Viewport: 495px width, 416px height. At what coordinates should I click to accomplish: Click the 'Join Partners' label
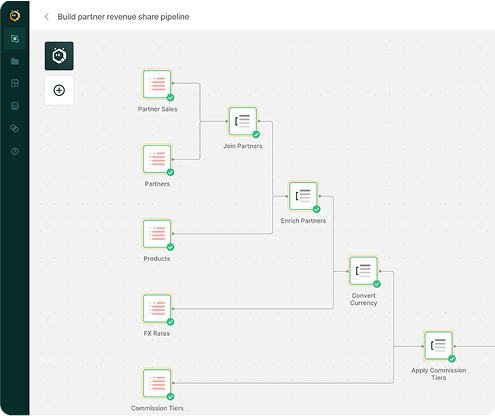tap(243, 146)
